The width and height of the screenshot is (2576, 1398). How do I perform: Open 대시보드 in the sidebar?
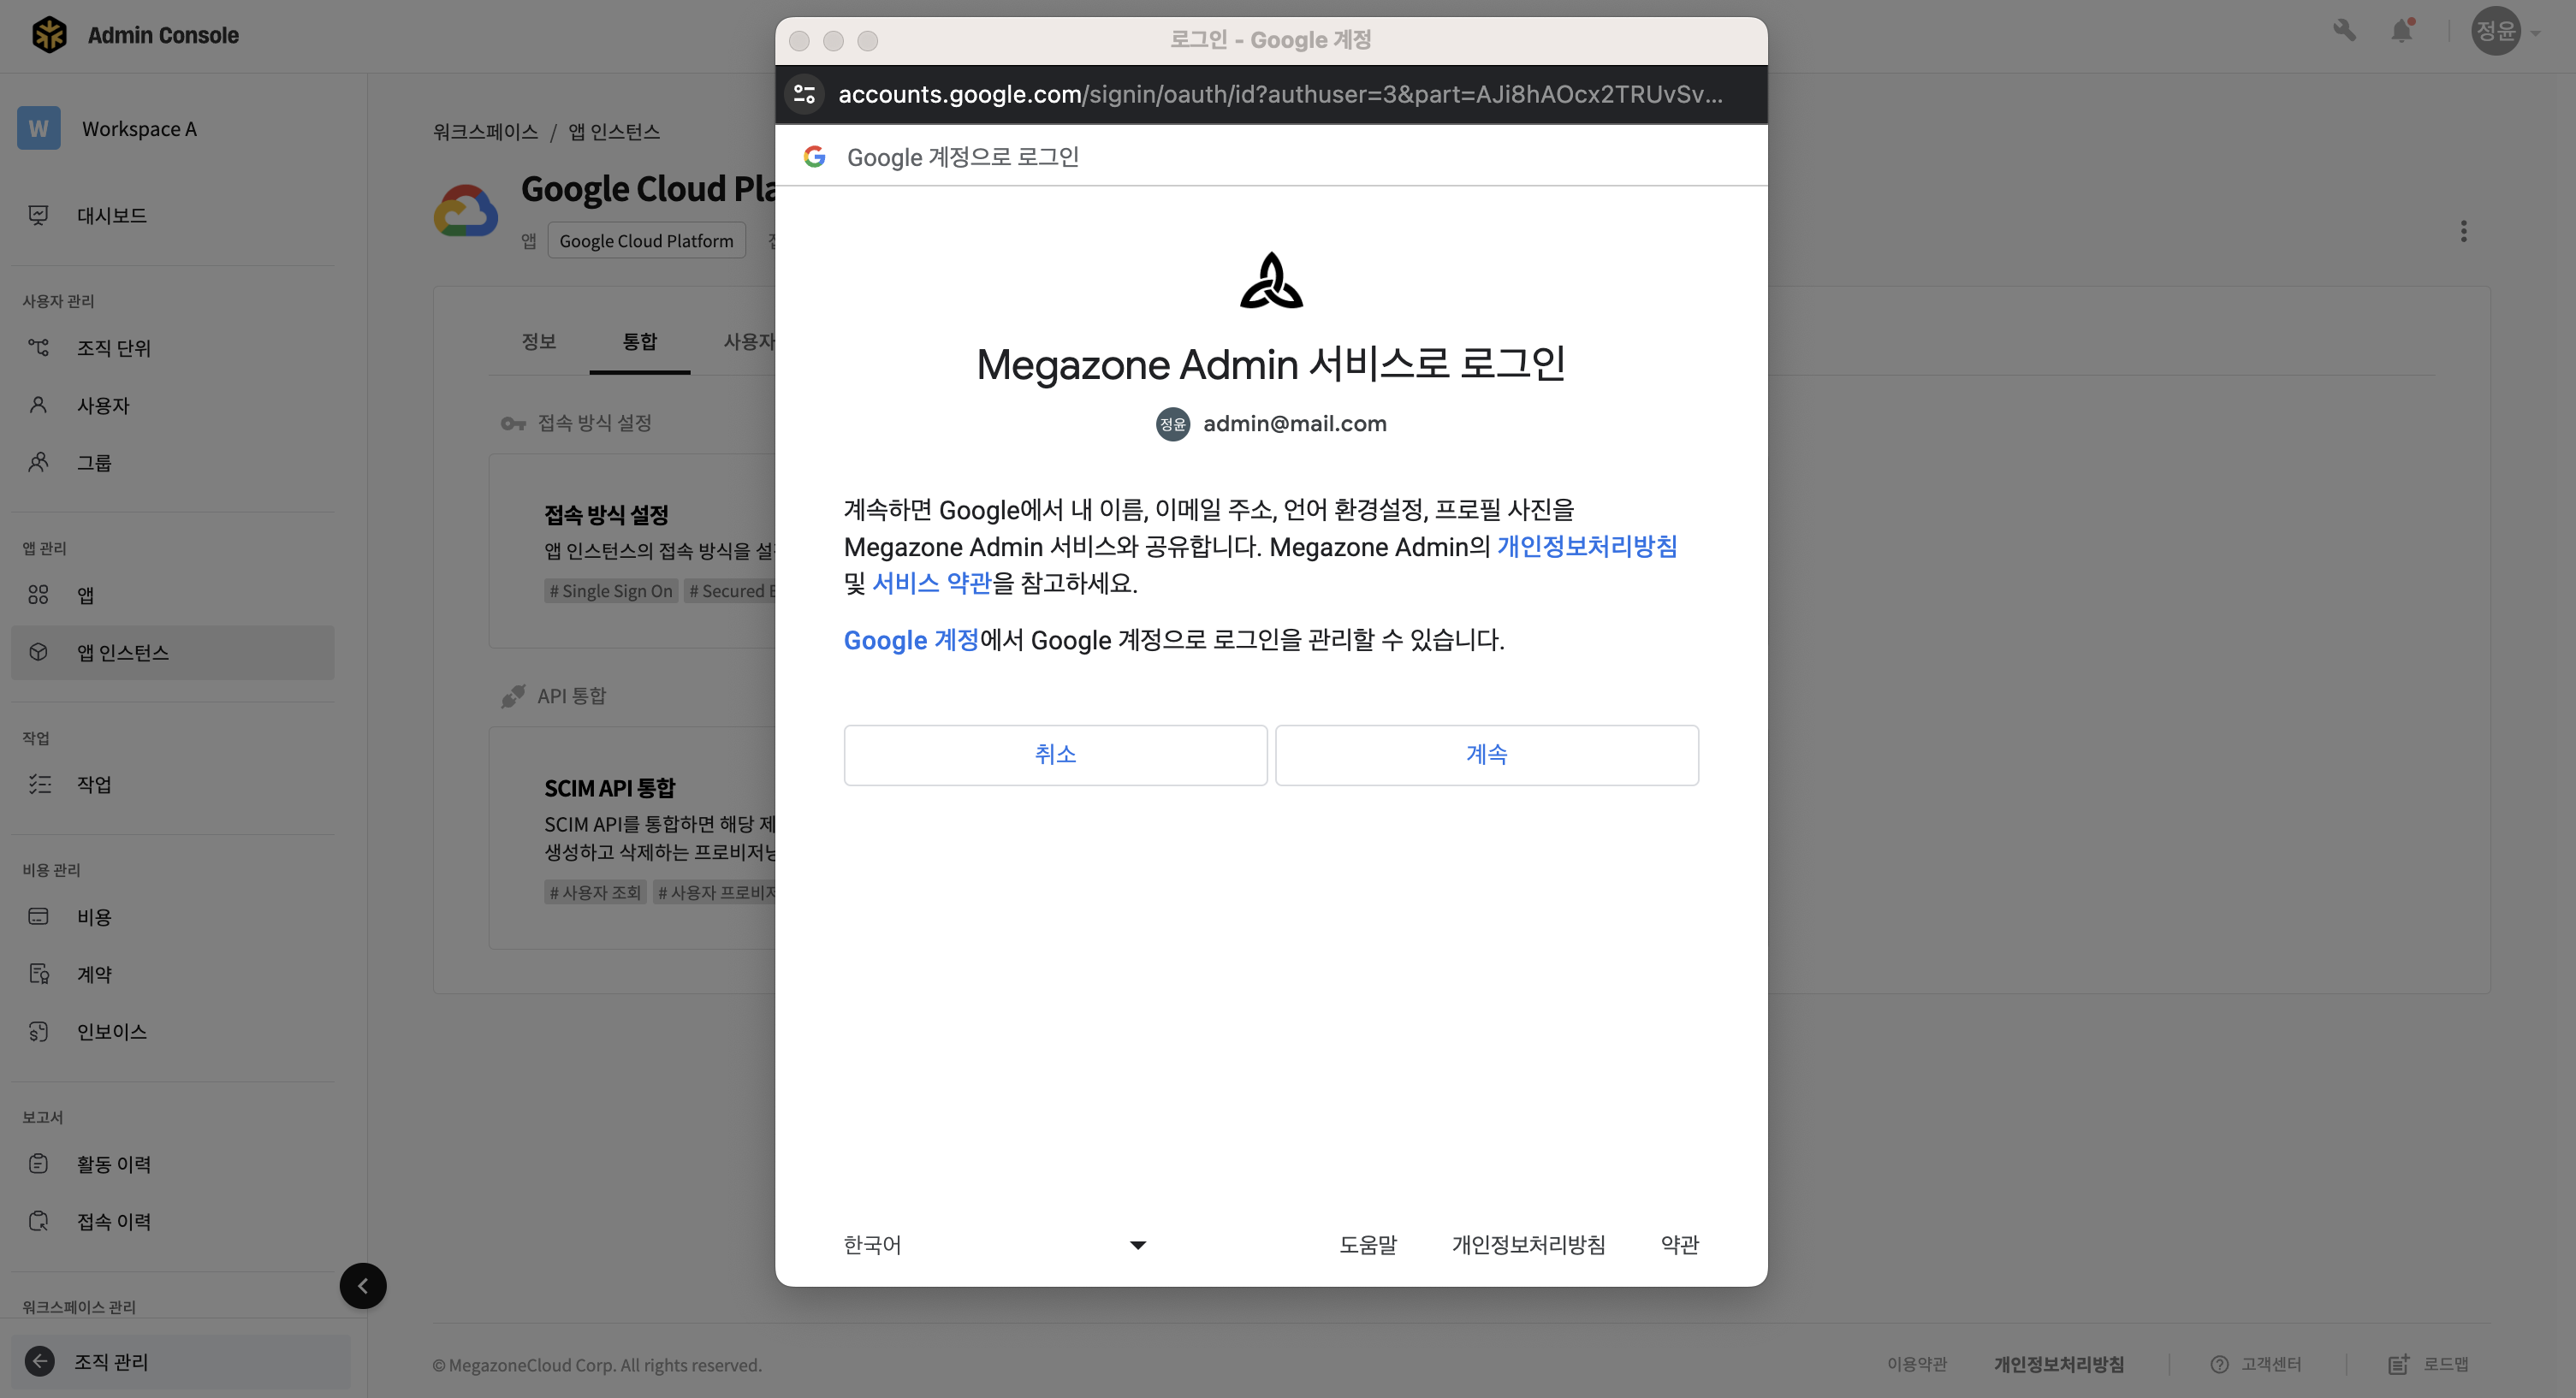pos(173,215)
